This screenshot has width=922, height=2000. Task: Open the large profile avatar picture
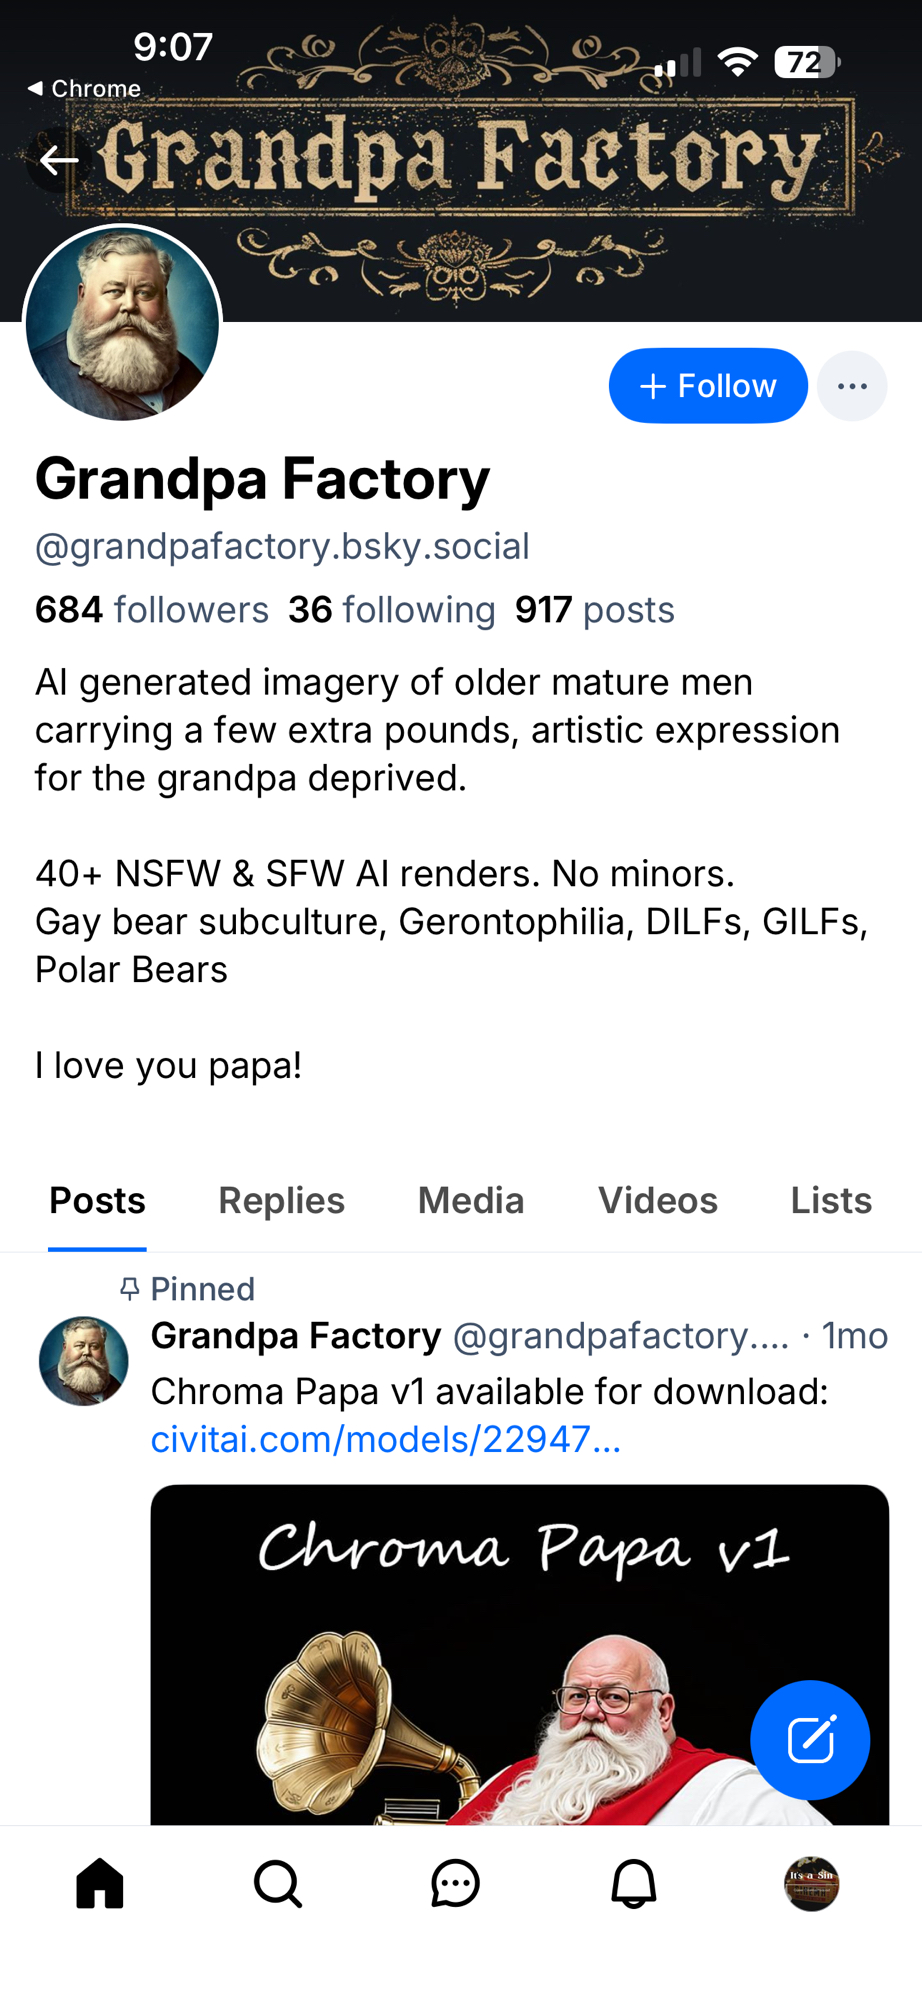click(122, 323)
